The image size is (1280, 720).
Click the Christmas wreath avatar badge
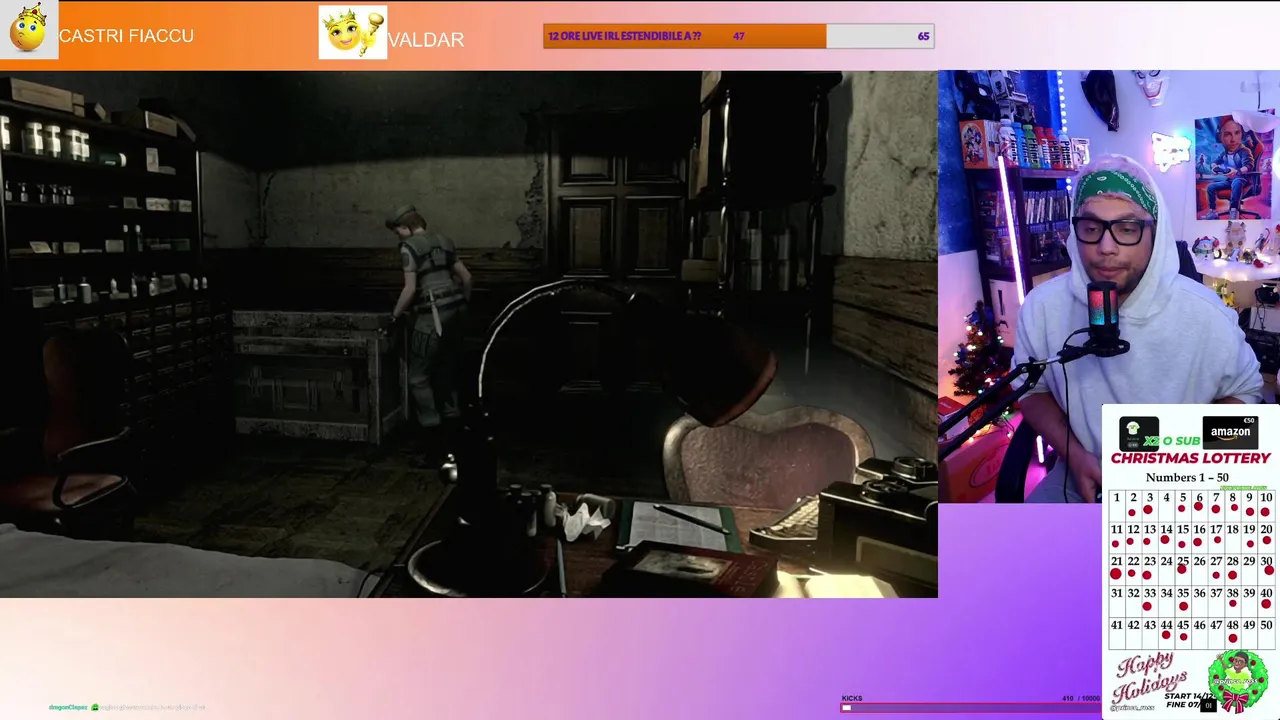(x=1238, y=683)
